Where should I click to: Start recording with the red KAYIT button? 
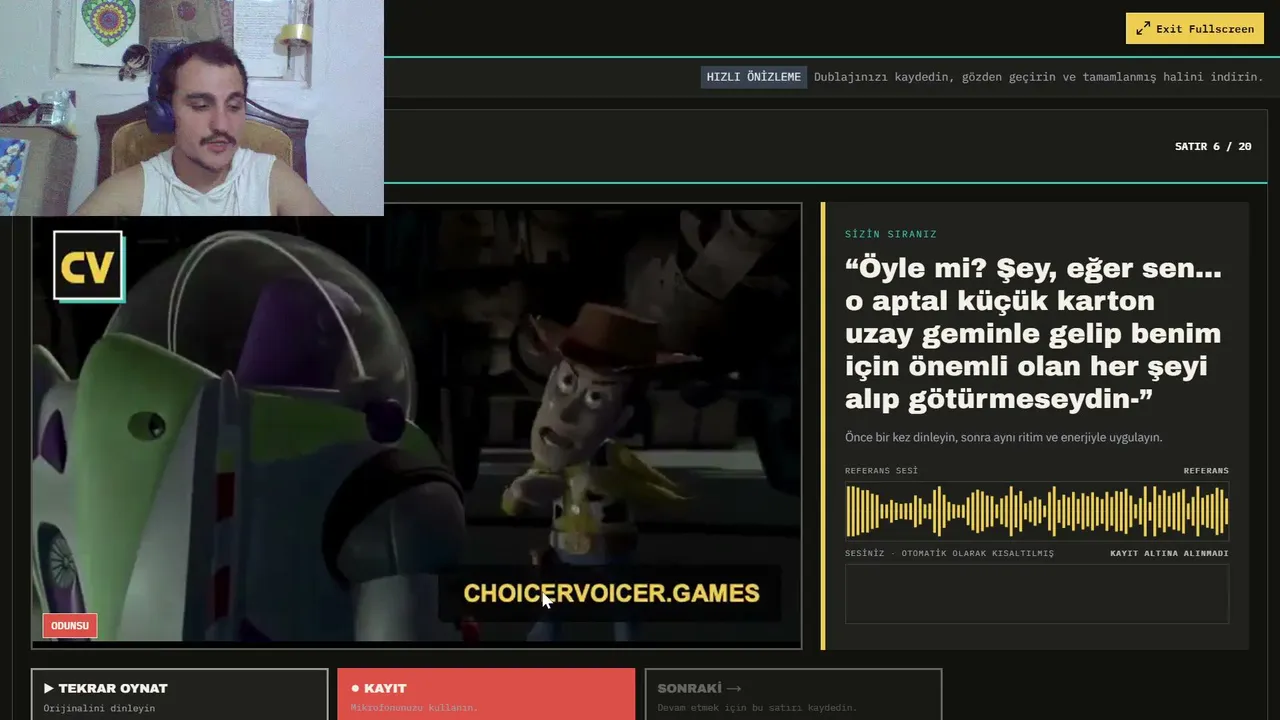click(x=486, y=694)
